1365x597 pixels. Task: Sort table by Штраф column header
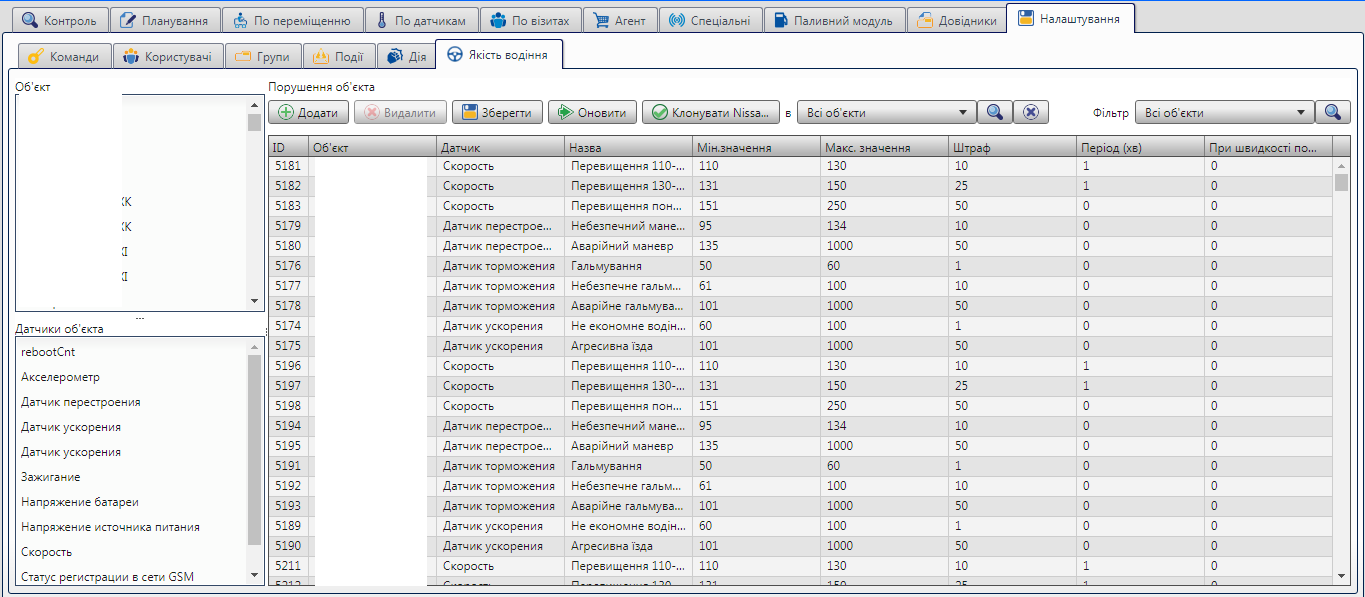(x=1011, y=147)
